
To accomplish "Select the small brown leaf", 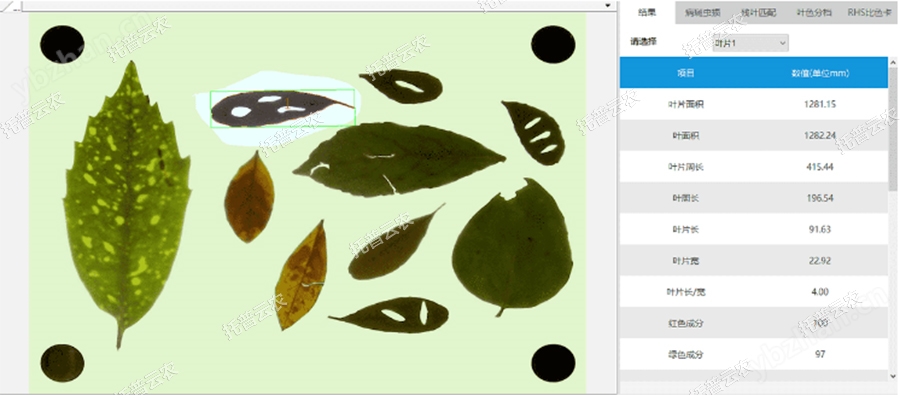I will pyautogui.click(x=249, y=197).
